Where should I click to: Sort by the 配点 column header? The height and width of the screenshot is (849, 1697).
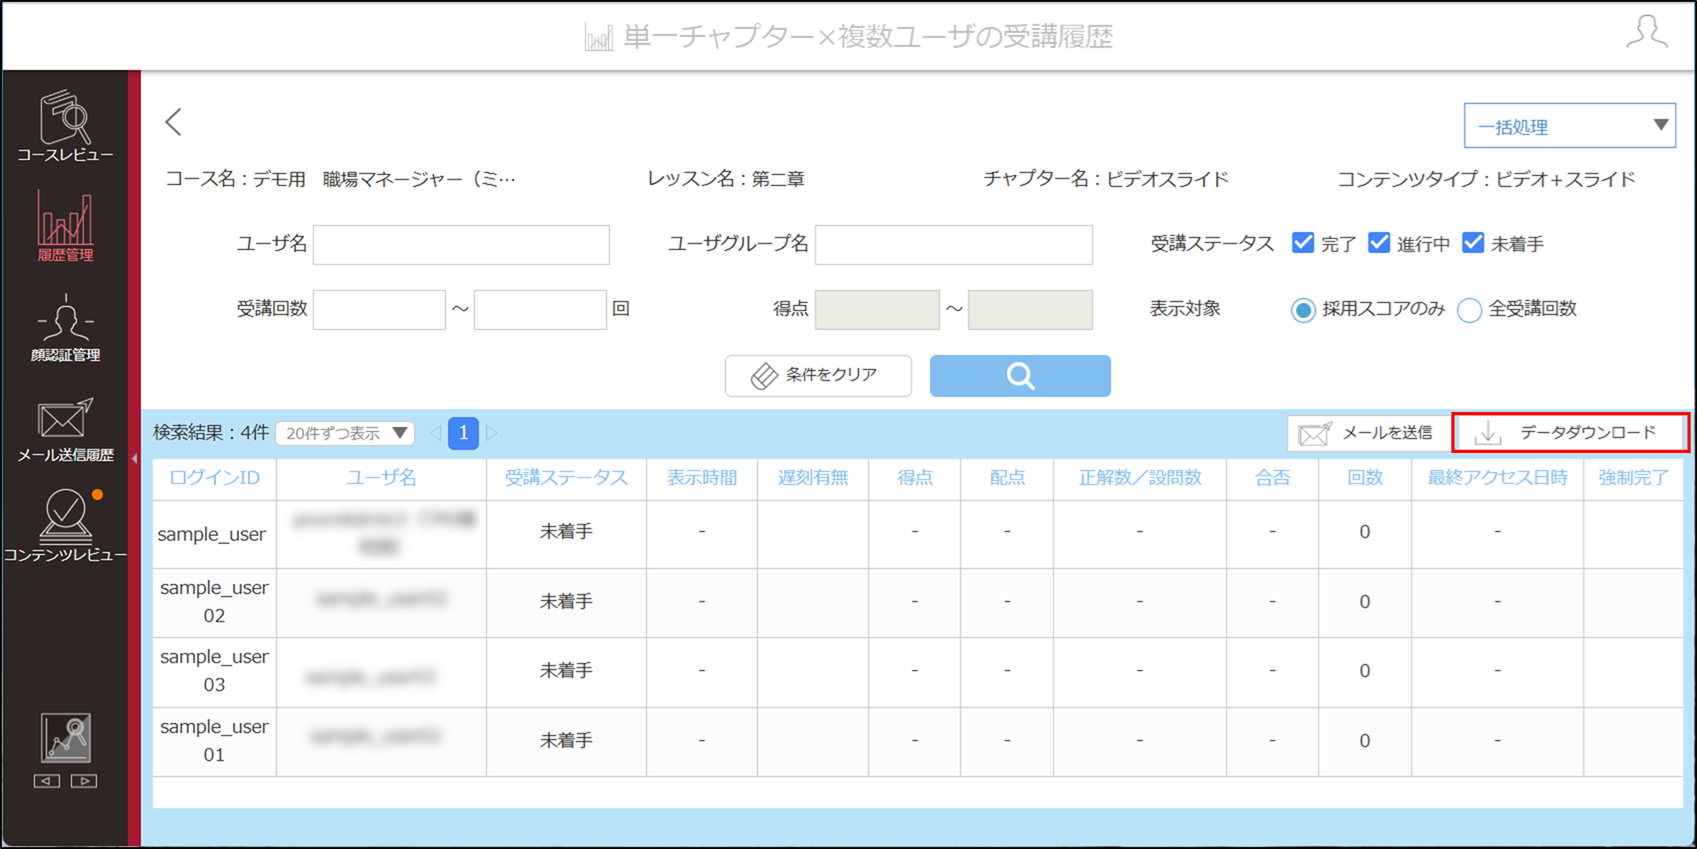coord(1007,478)
